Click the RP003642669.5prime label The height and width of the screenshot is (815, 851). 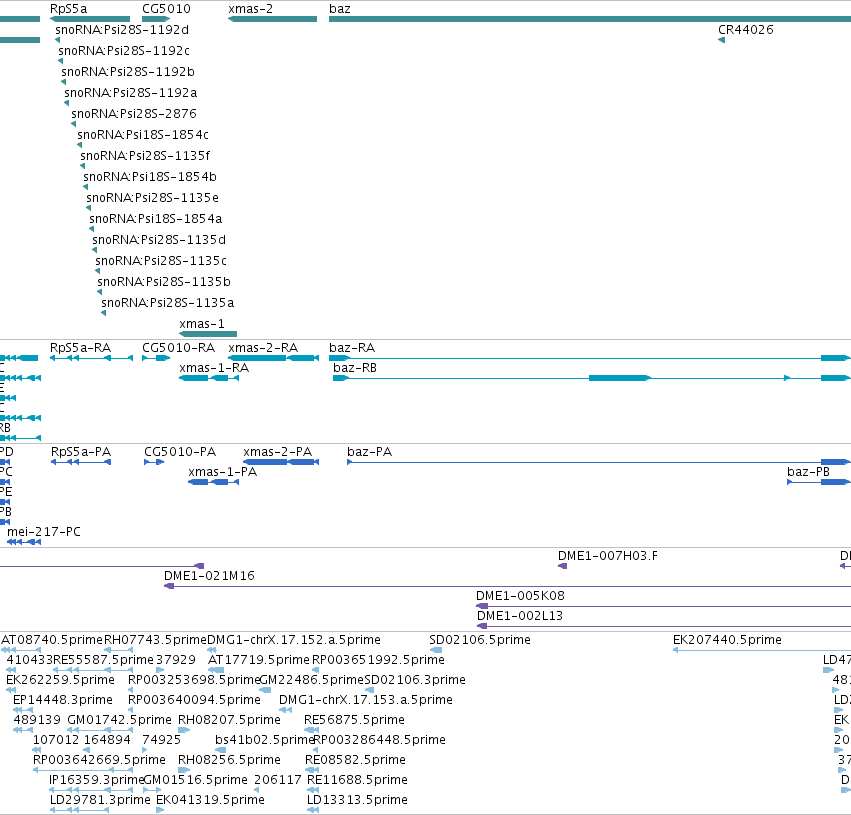coord(99,760)
